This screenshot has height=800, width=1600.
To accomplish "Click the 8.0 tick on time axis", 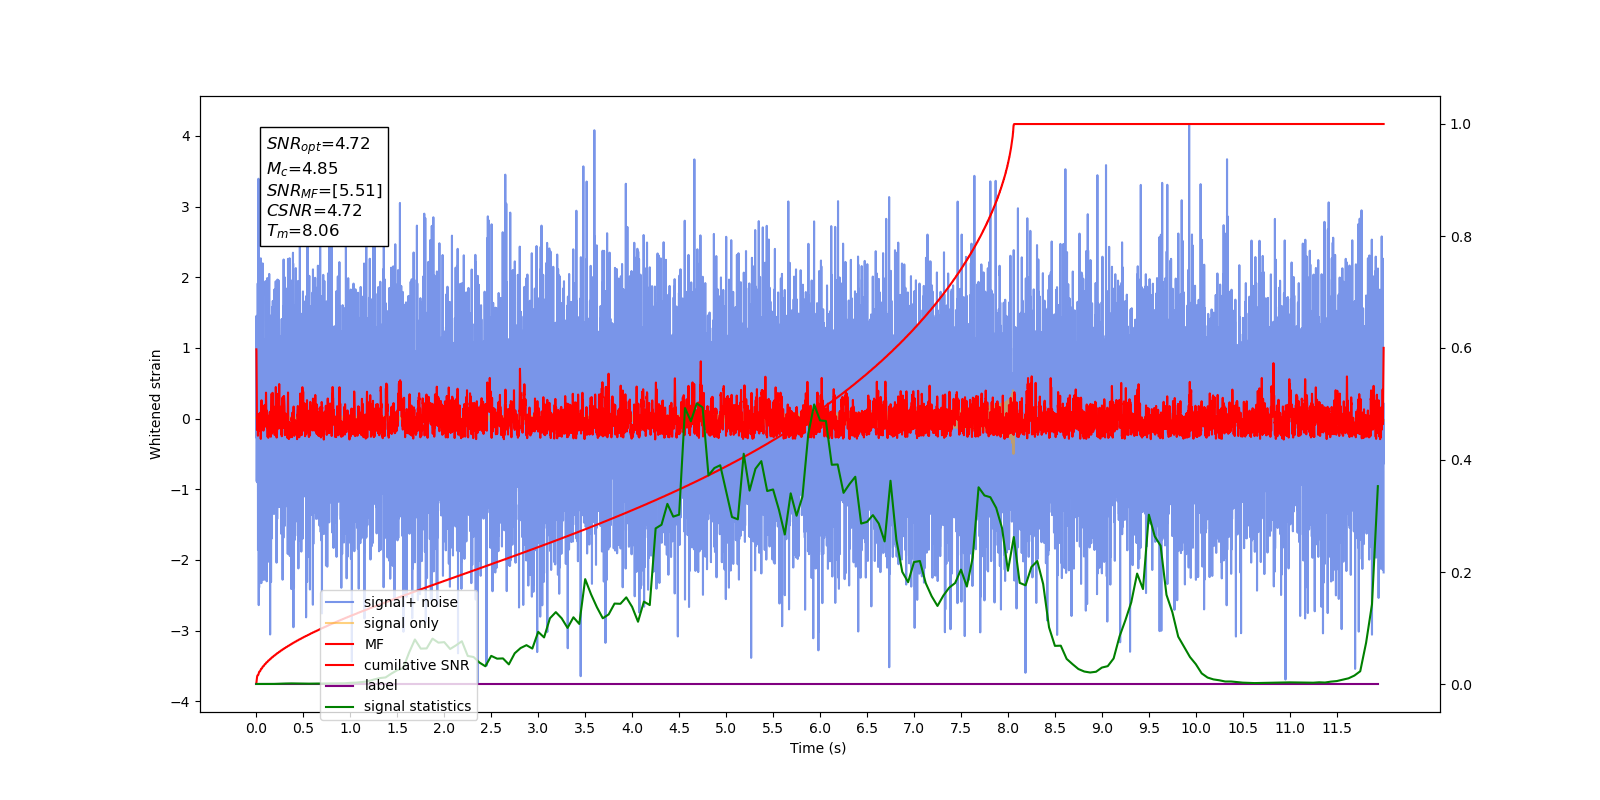I will pos(1008,728).
